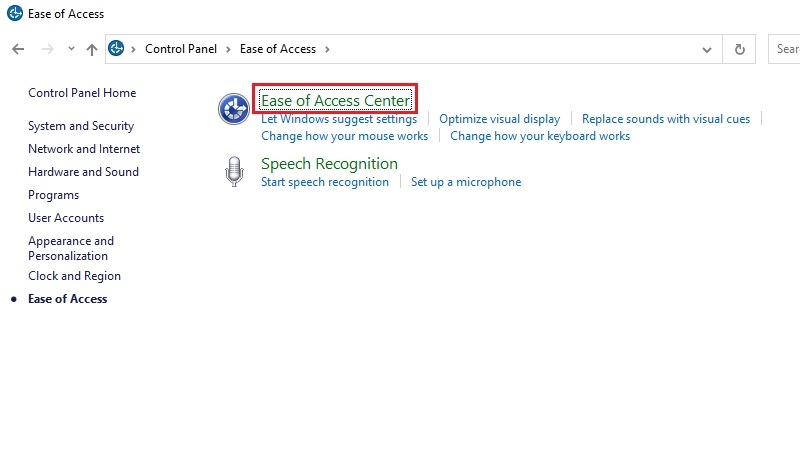Viewport: 800px width, 450px height.
Task: Click the Ease of Access Center icon
Action: tap(234, 109)
